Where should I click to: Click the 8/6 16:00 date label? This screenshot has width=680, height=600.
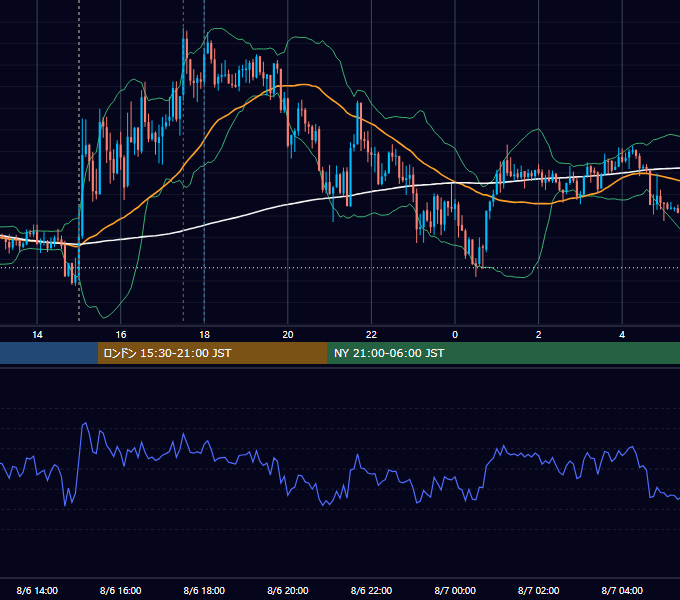tap(121, 590)
